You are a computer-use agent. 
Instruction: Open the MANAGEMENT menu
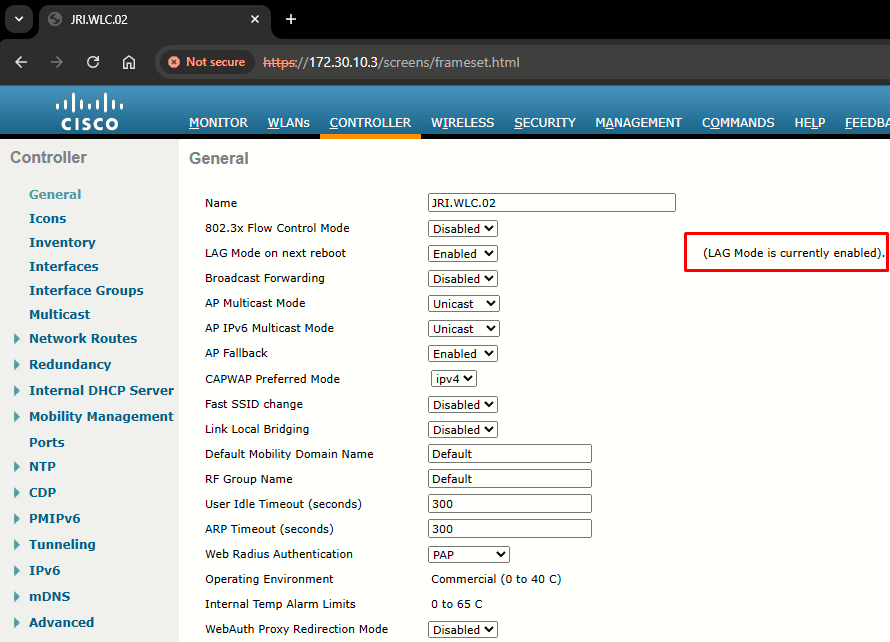(639, 123)
